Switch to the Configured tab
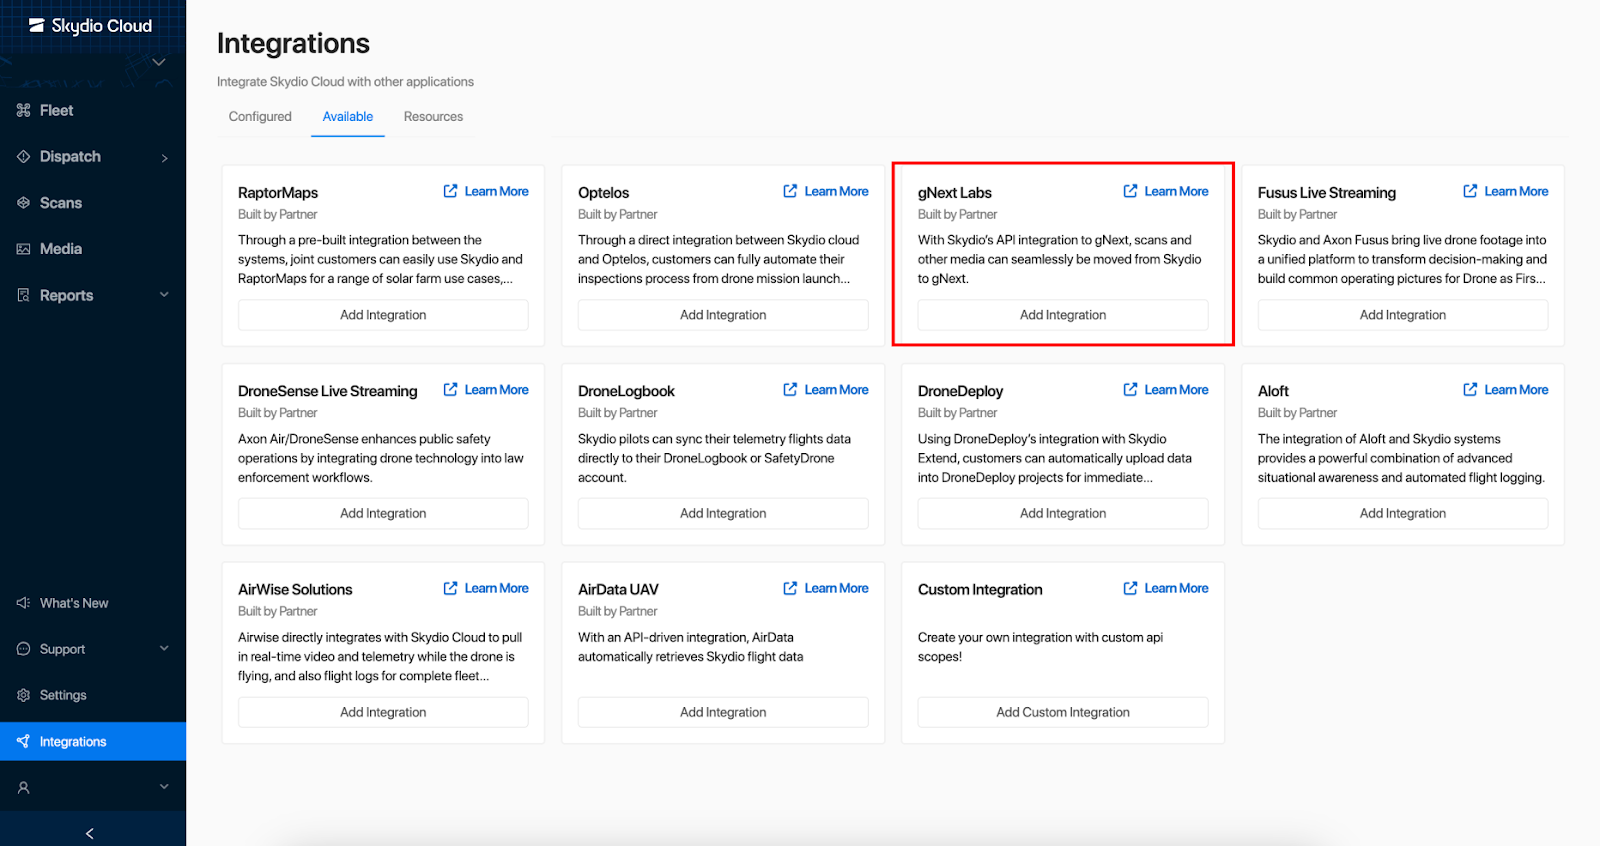The height and width of the screenshot is (846, 1600). tap(260, 116)
